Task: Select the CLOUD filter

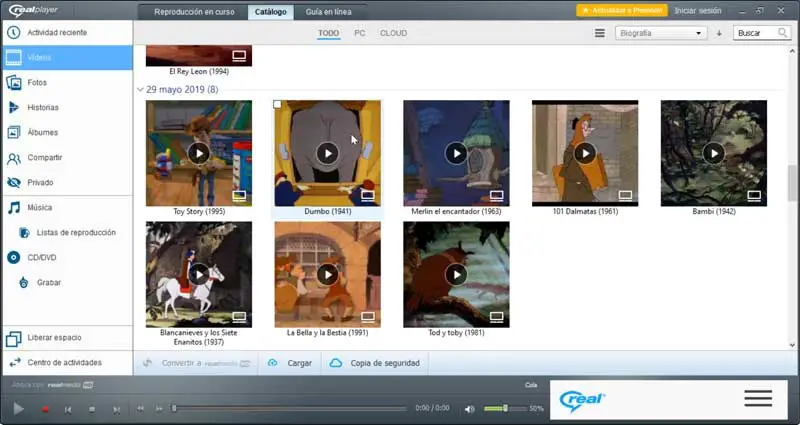Action: point(393,33)
